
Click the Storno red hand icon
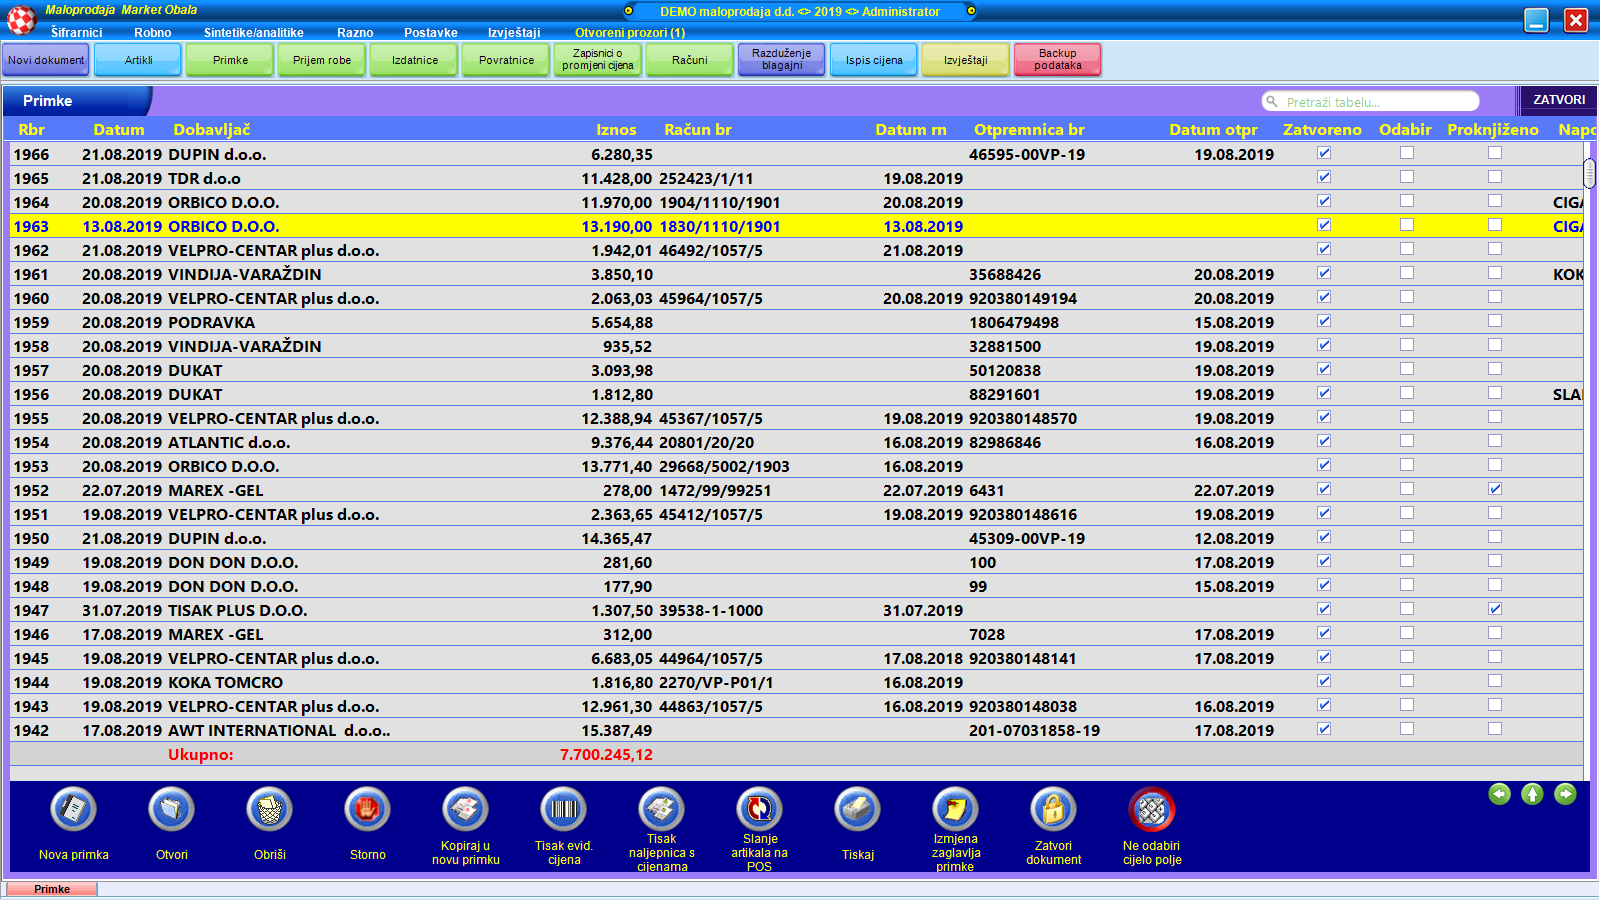(x=367, y=810)
